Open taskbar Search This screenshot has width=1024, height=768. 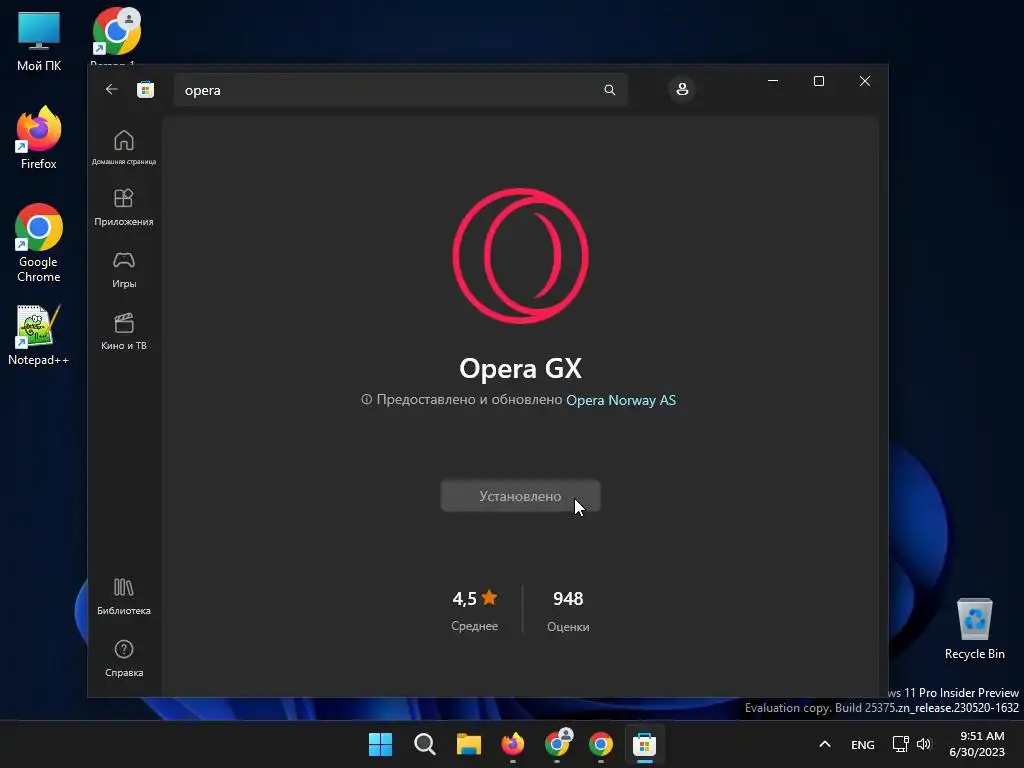pos(424,744)
